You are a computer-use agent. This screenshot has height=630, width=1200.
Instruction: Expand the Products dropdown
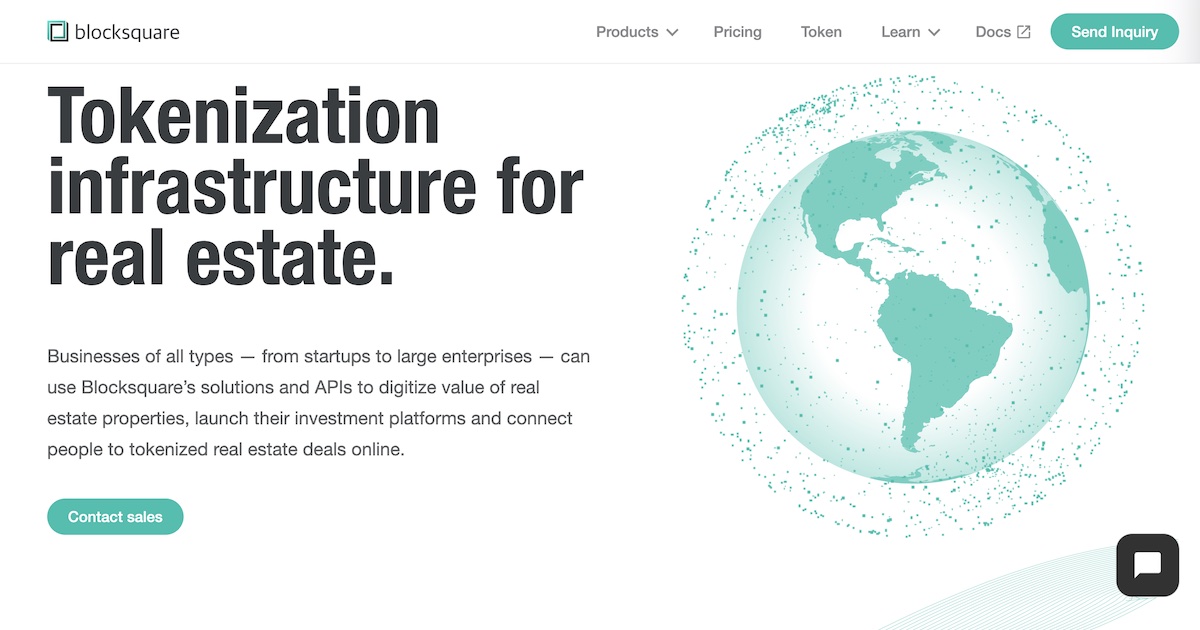coord(627,31)
